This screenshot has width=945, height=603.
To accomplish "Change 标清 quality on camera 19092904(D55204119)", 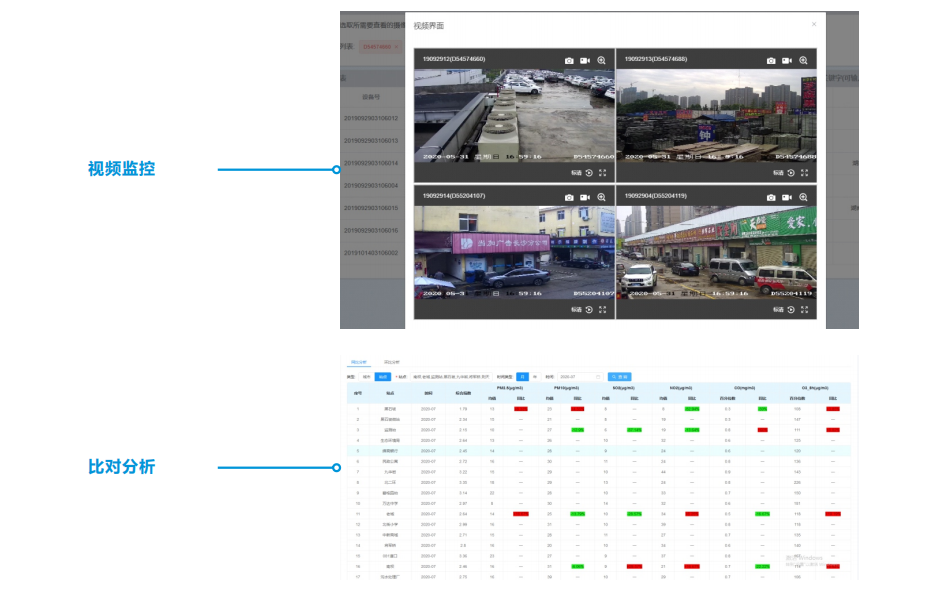I will pyautogui.click(x=778, y=310).
